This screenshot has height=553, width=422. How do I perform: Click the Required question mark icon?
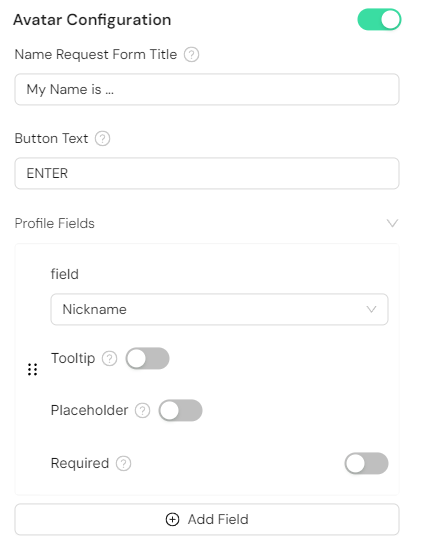(124, 463)
